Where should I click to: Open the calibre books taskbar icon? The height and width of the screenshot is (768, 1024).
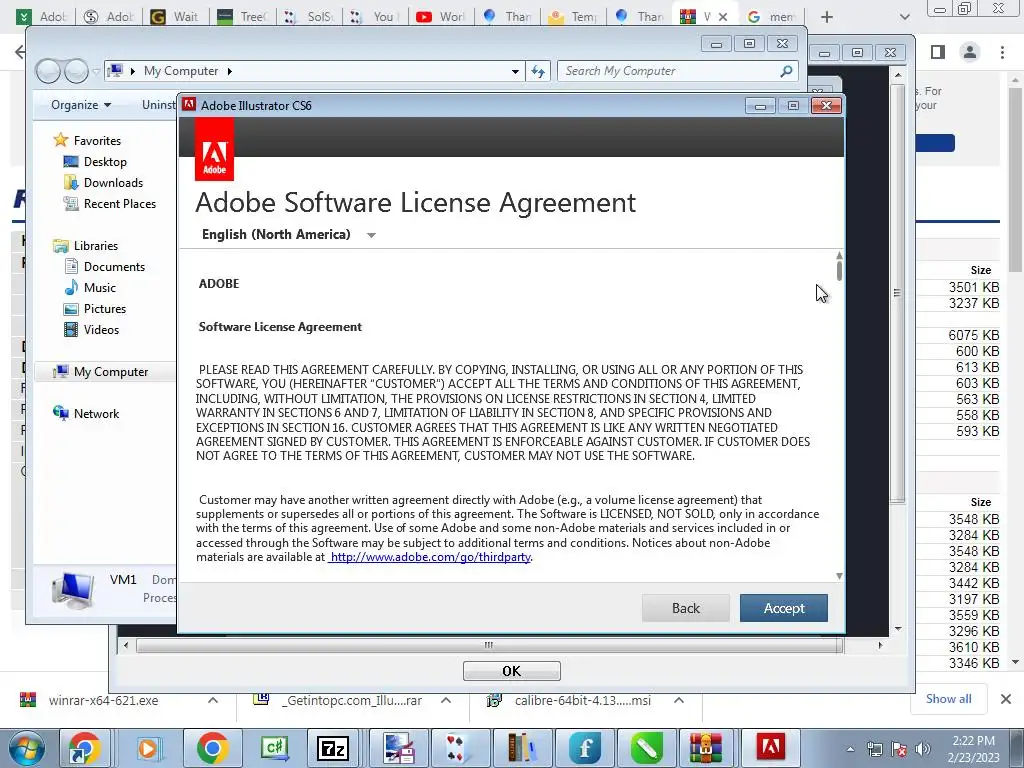click(x=522, y=748)
